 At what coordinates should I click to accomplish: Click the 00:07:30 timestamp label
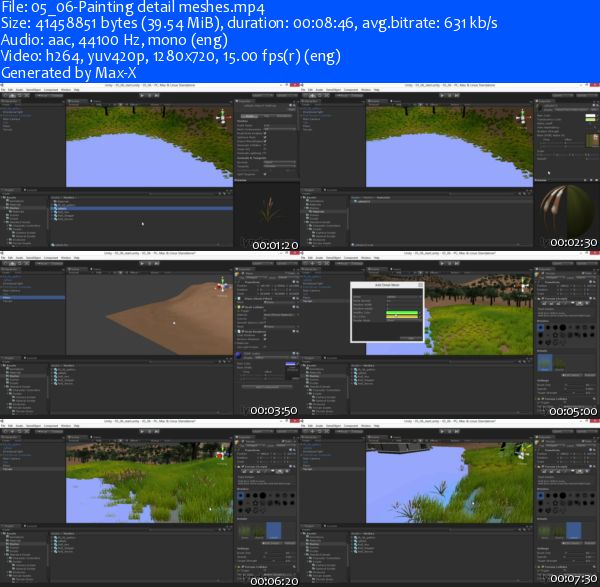point(573,578)
